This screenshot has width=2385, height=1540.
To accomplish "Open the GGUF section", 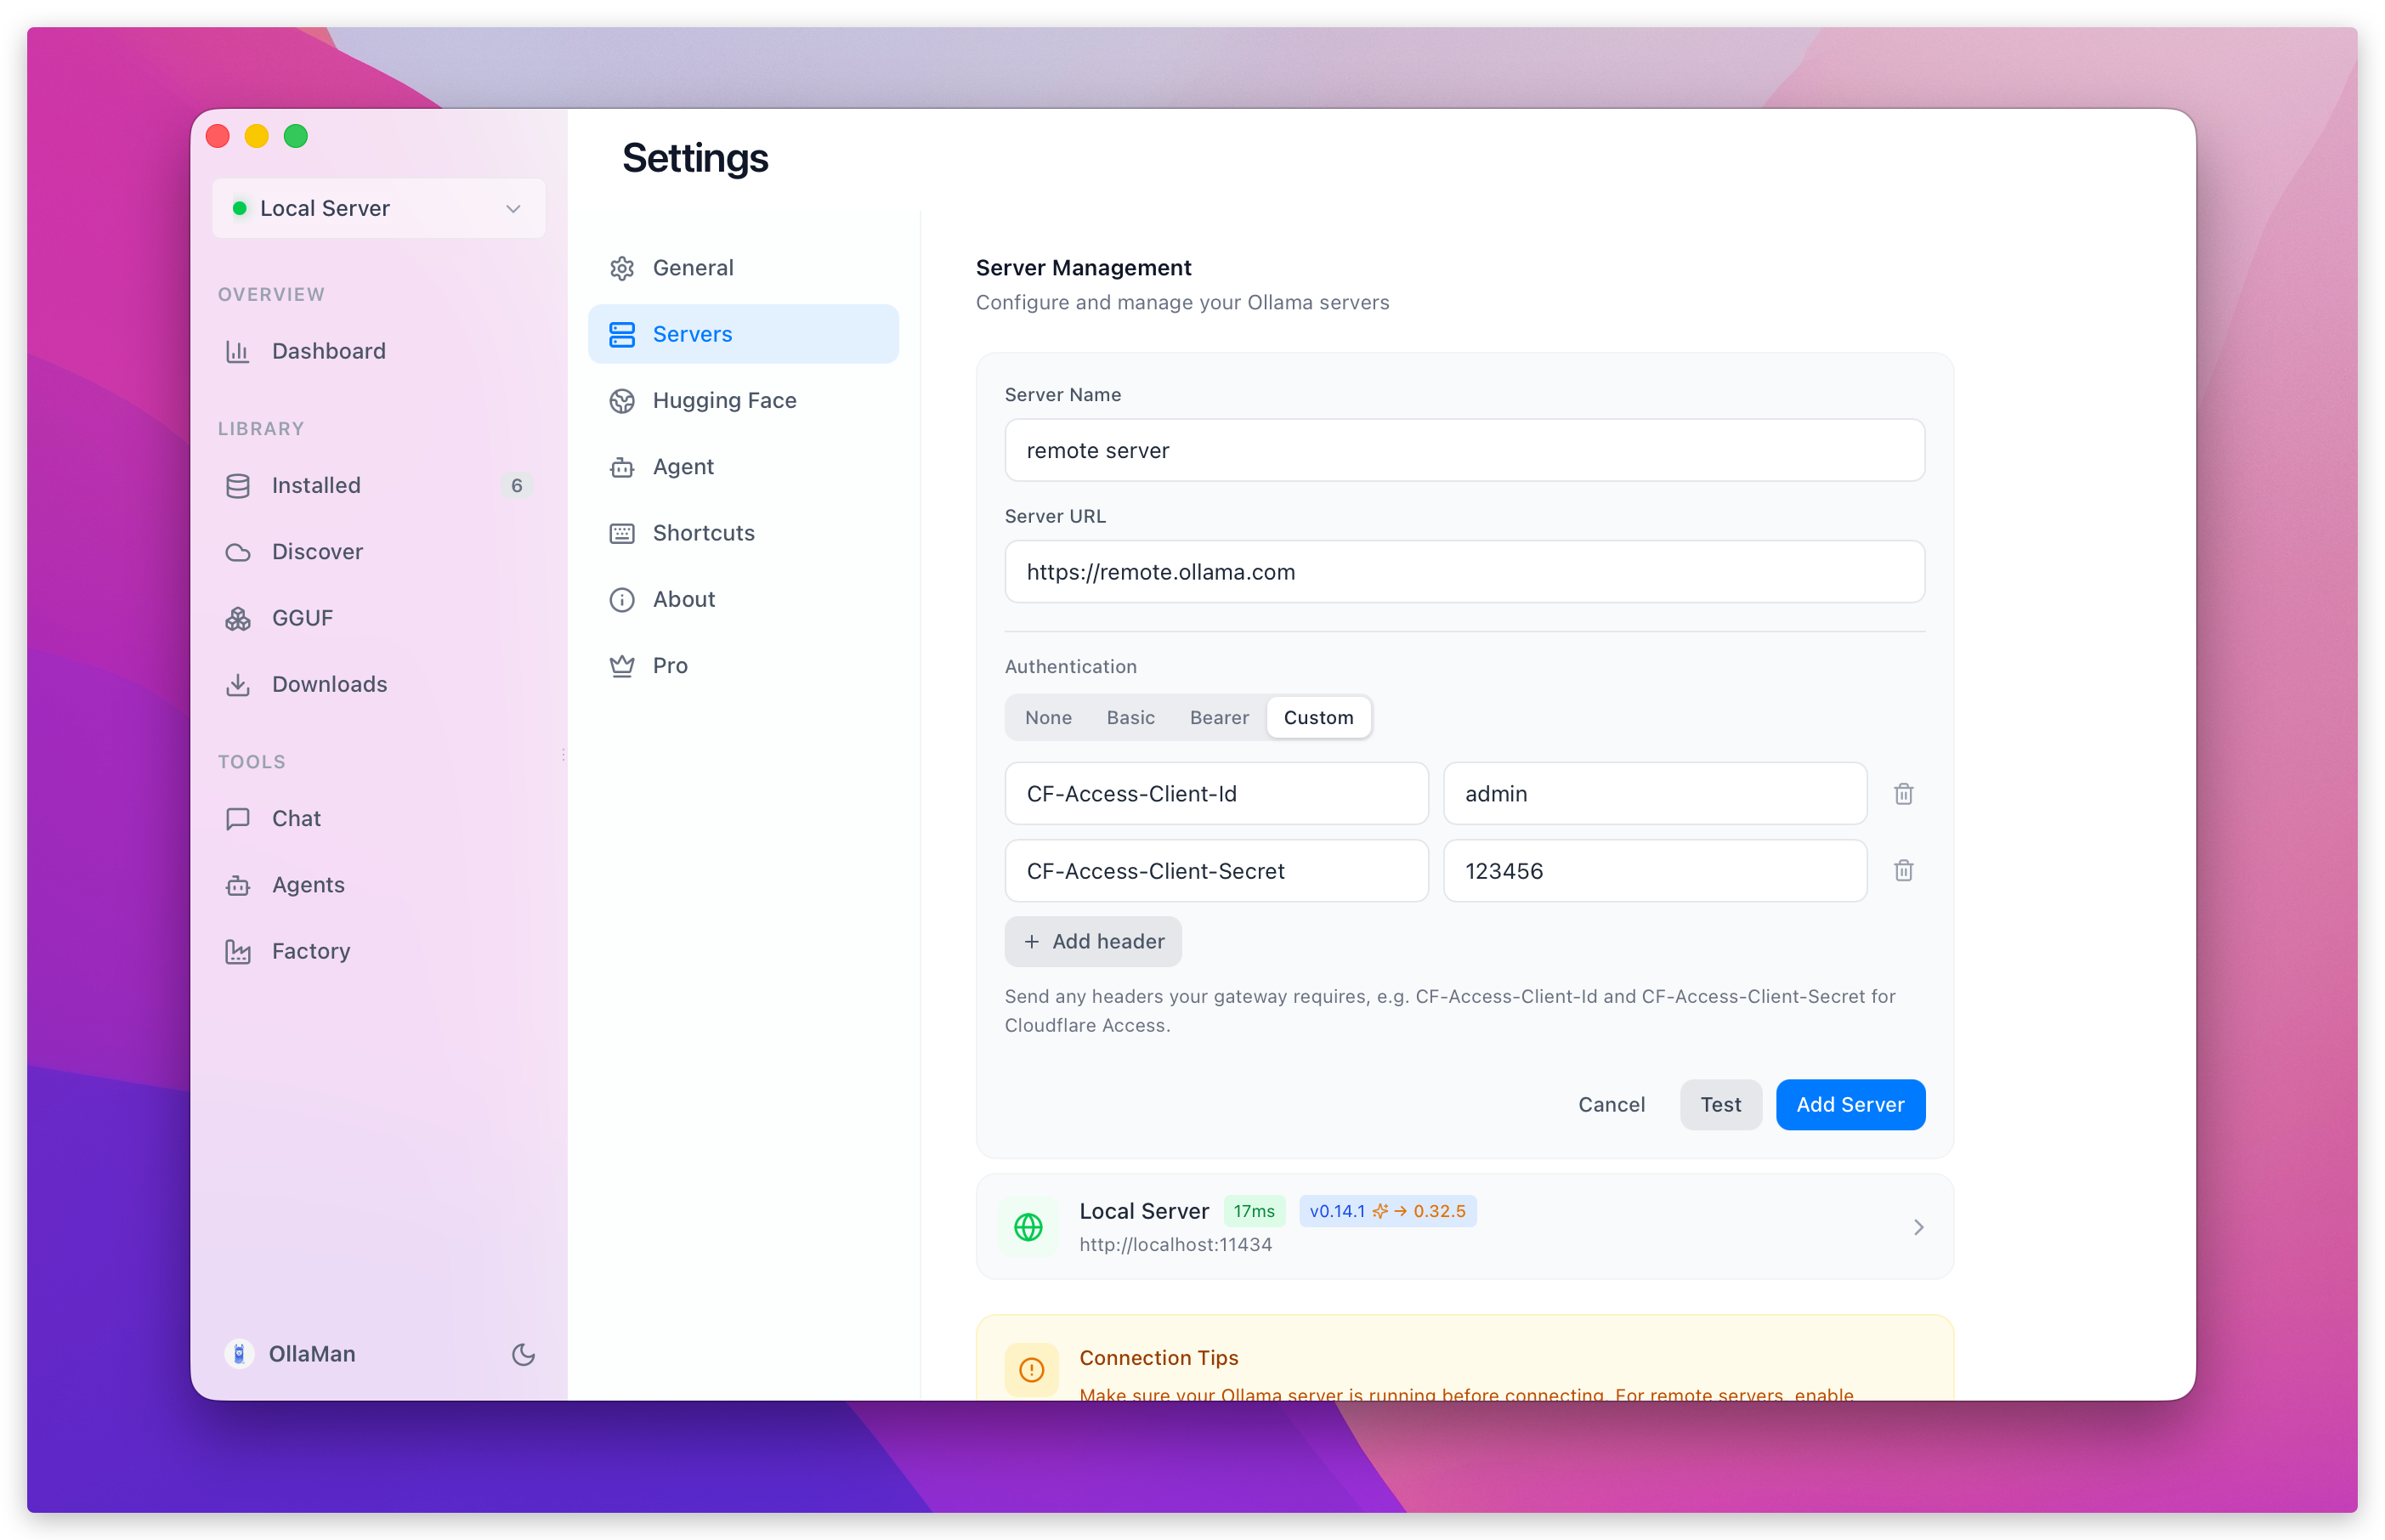I will [378, 618].
